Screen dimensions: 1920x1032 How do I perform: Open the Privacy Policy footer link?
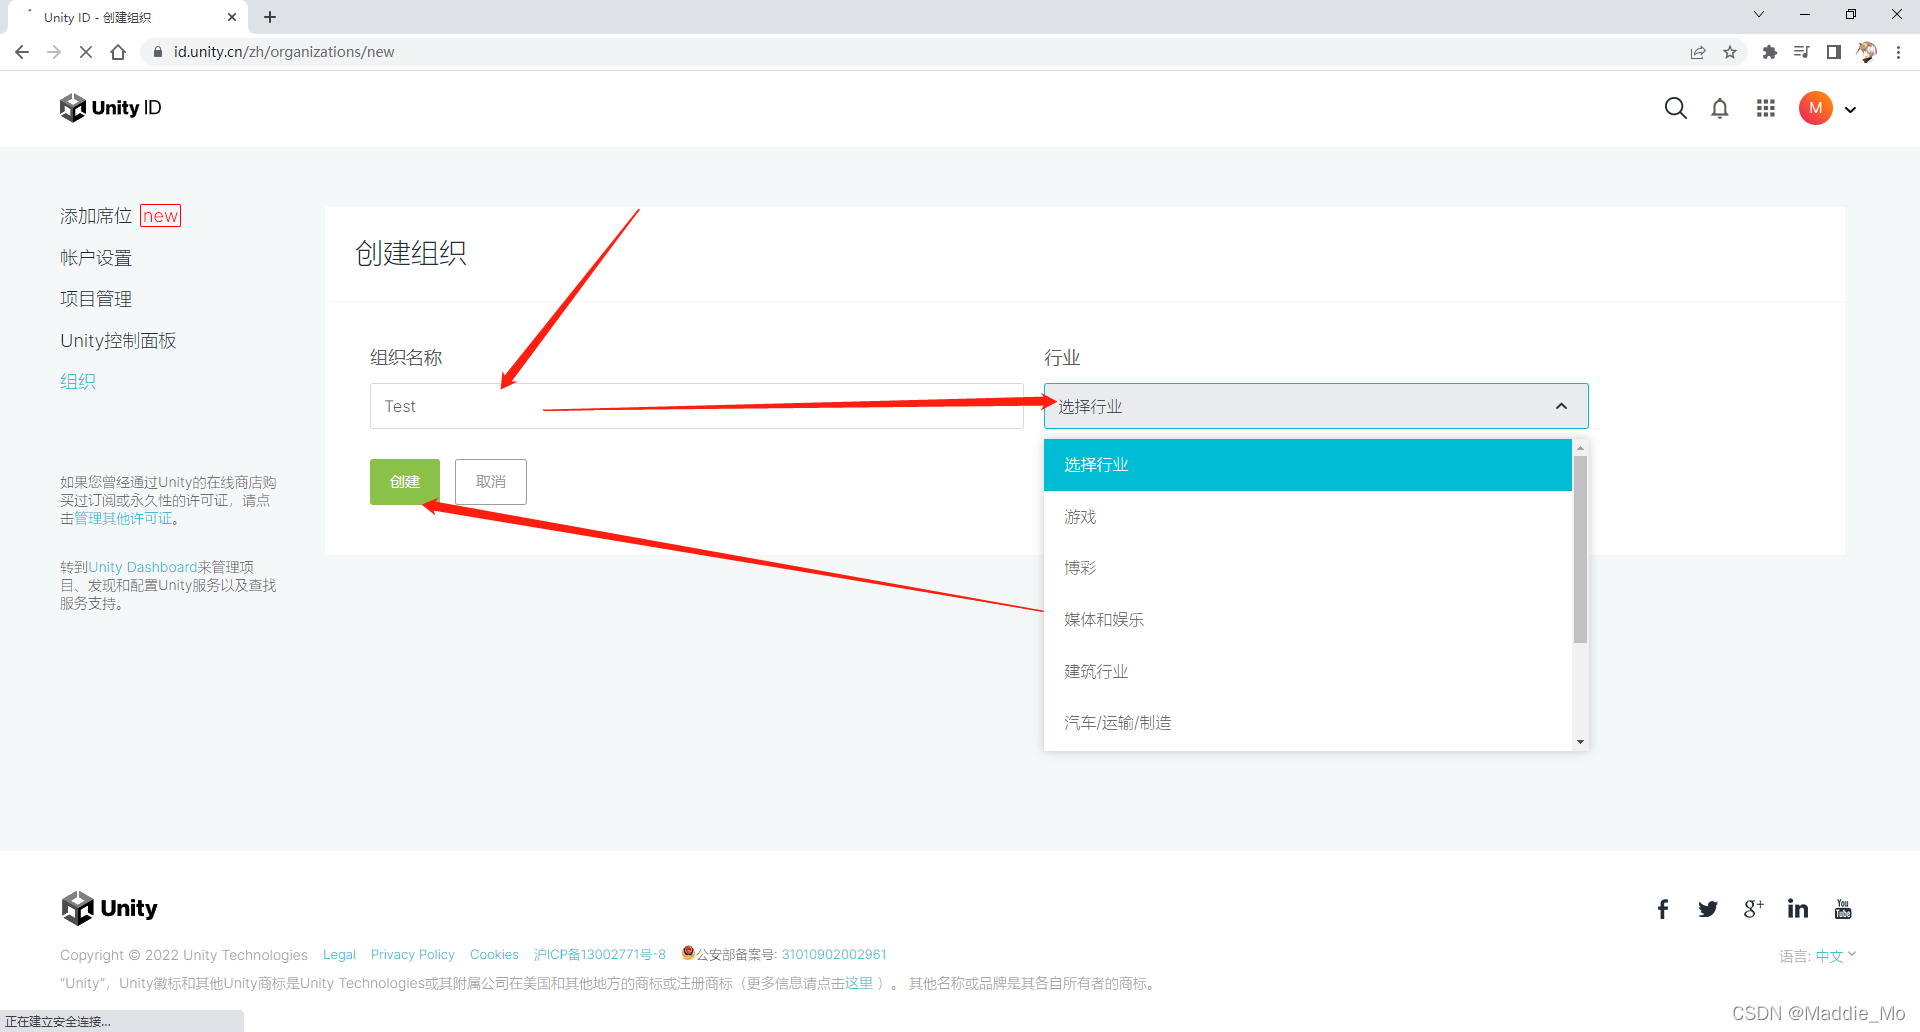coord(412,955)
